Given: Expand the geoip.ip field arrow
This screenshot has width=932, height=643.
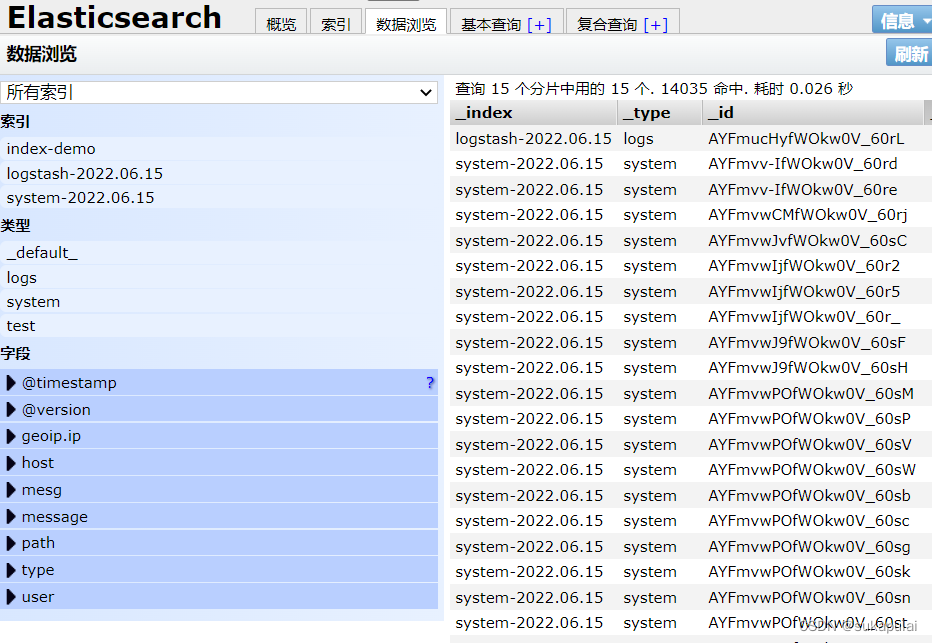Looking at the screenshot, I should tap(11, 436).
